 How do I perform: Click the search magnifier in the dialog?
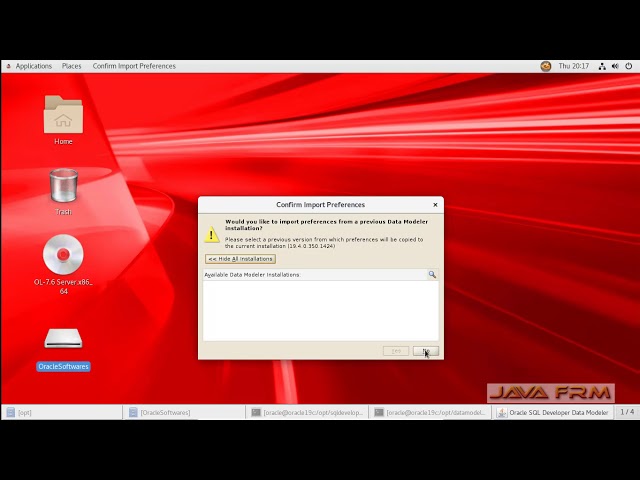coord(432,275)
